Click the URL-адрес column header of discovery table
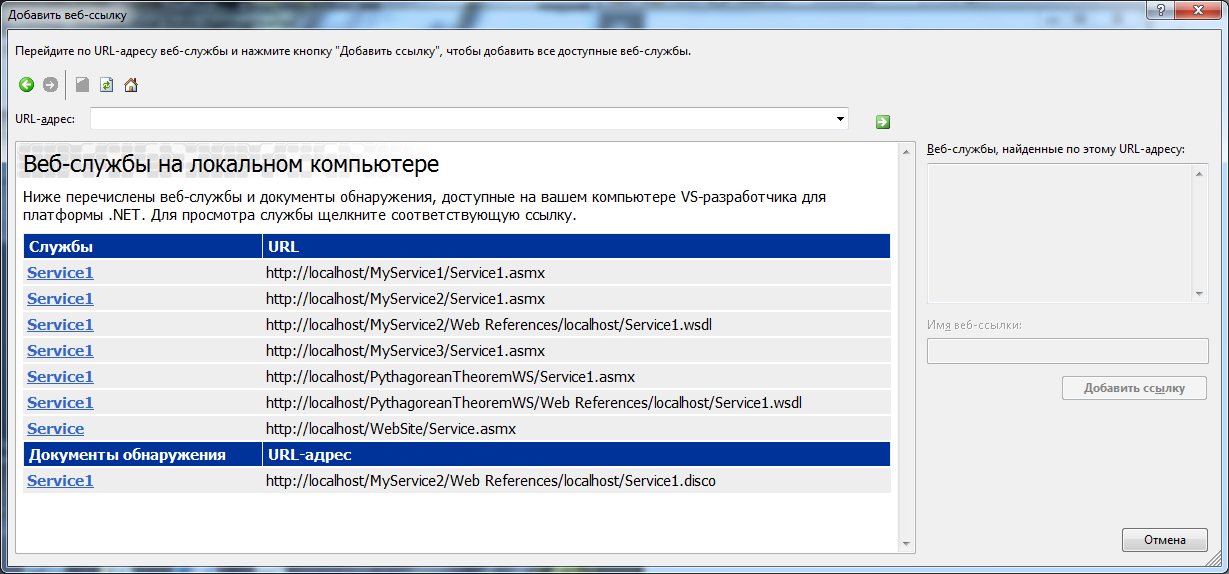The width and height of the screenshot is (1229, 574). [577, 454]
